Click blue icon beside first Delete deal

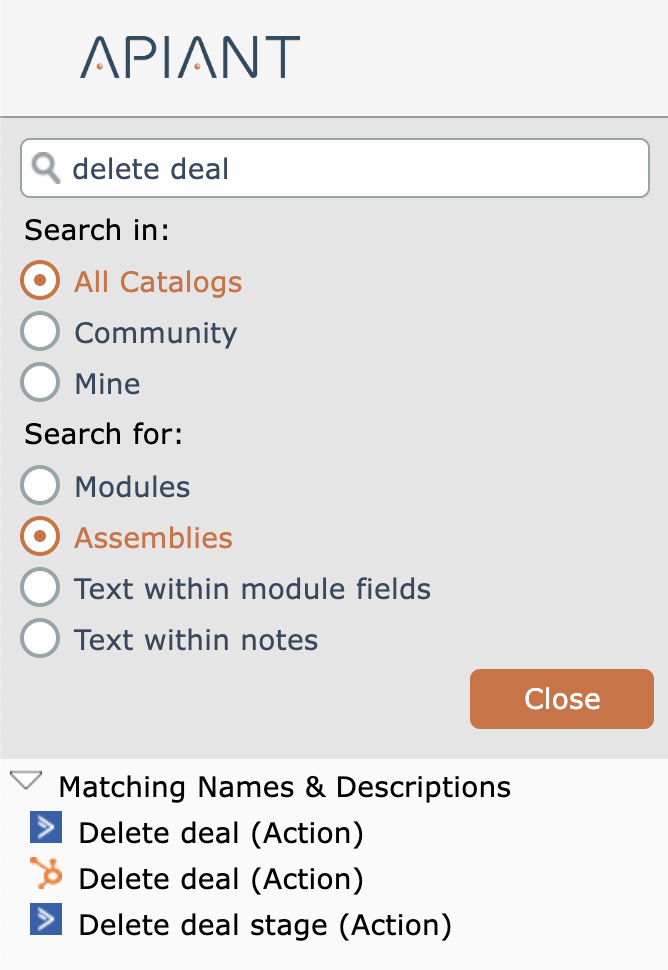[x=46, y=830]
